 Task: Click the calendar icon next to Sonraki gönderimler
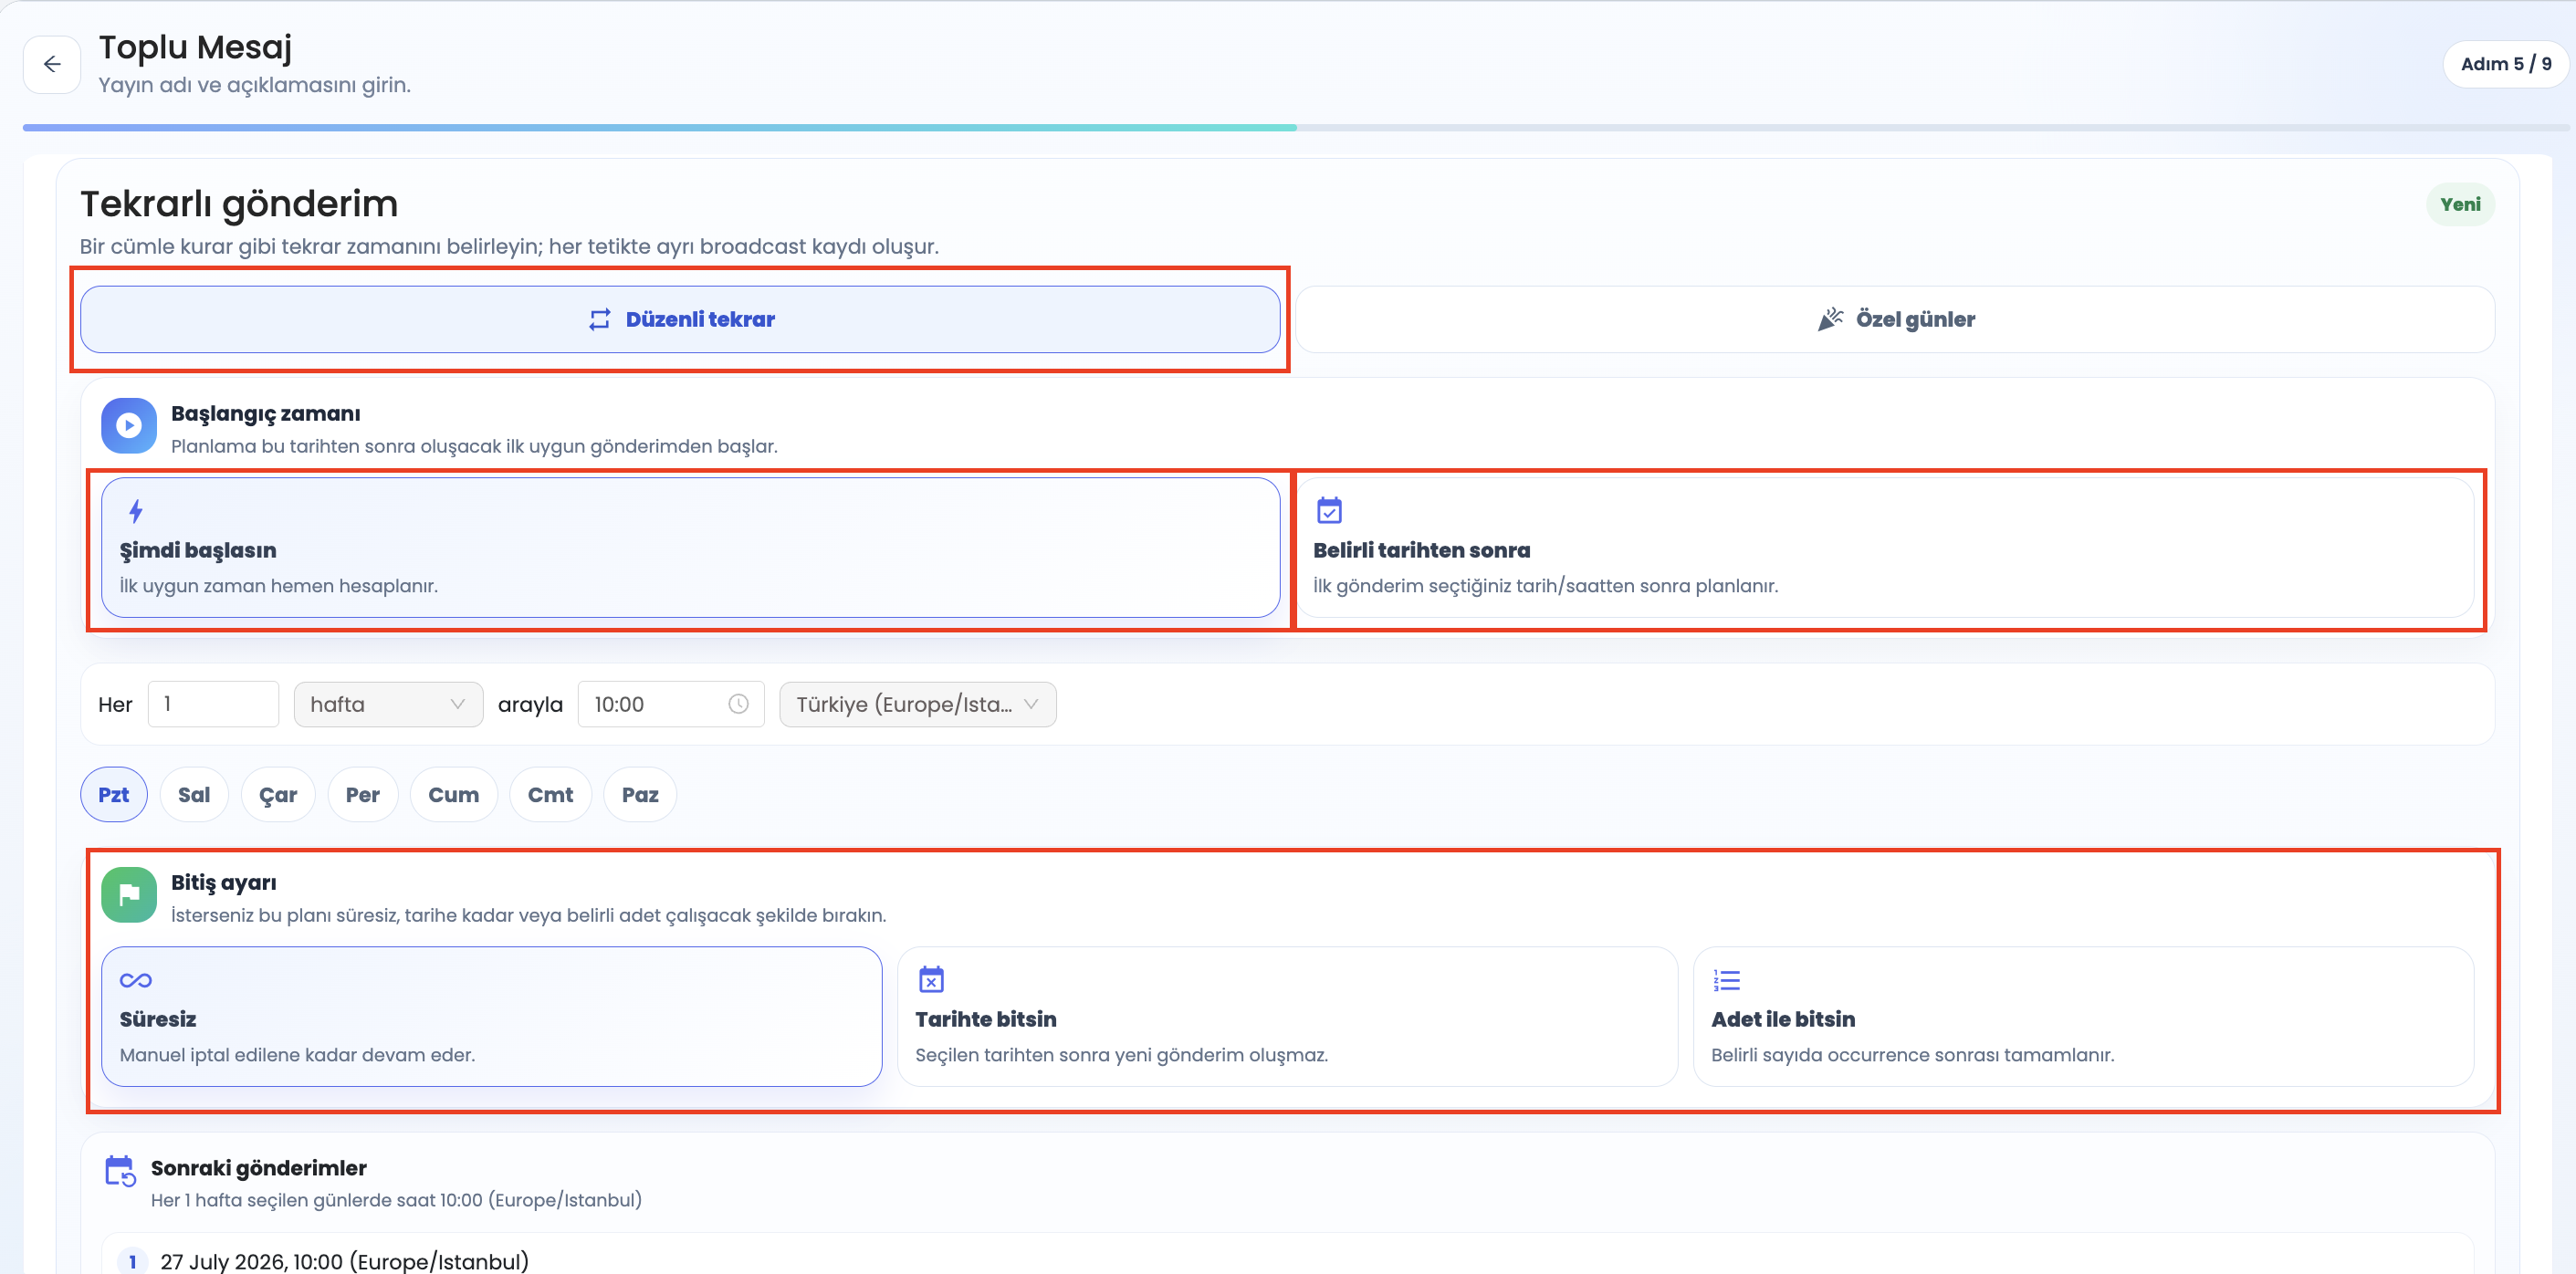120,1171
